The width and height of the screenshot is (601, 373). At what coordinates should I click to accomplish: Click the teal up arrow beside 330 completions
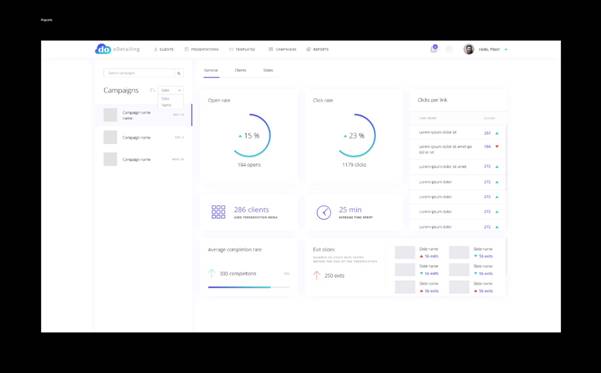tap(211, 273)
